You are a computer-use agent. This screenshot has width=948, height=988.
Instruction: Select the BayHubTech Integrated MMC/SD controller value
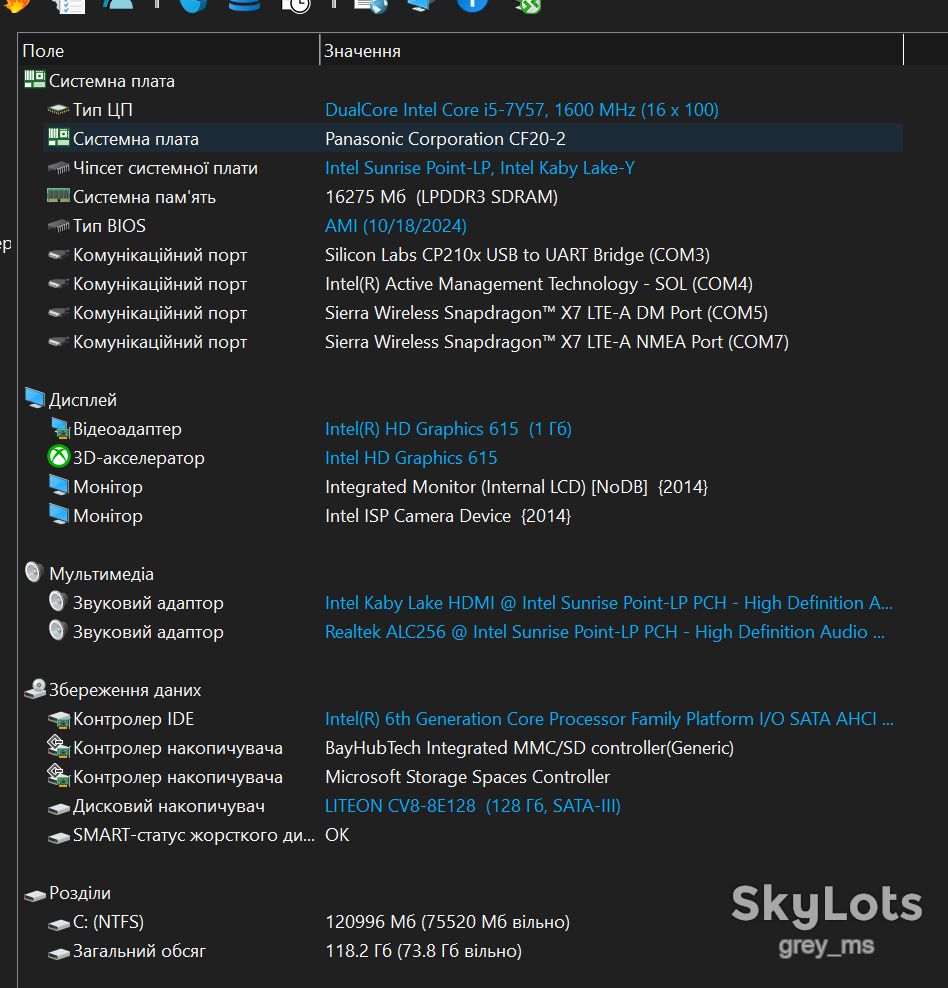529,747
